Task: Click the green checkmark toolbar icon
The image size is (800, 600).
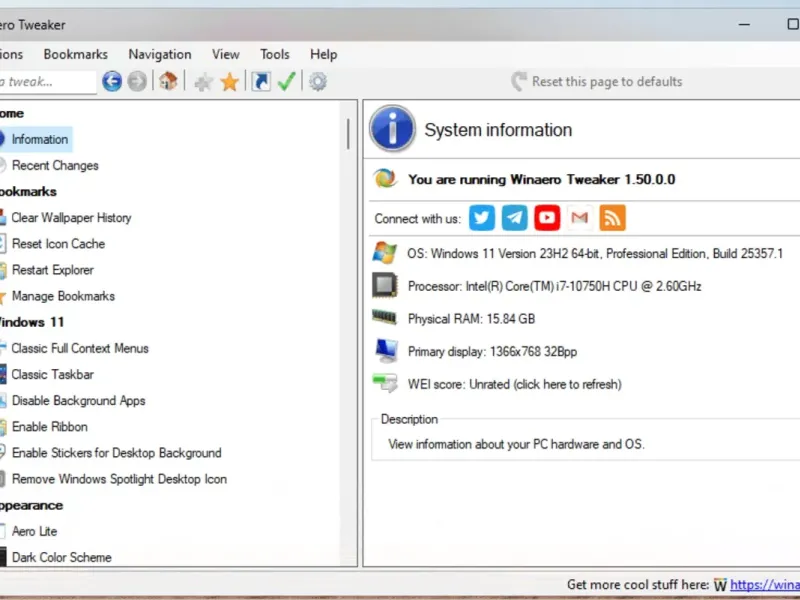Action: pos(287,81)
